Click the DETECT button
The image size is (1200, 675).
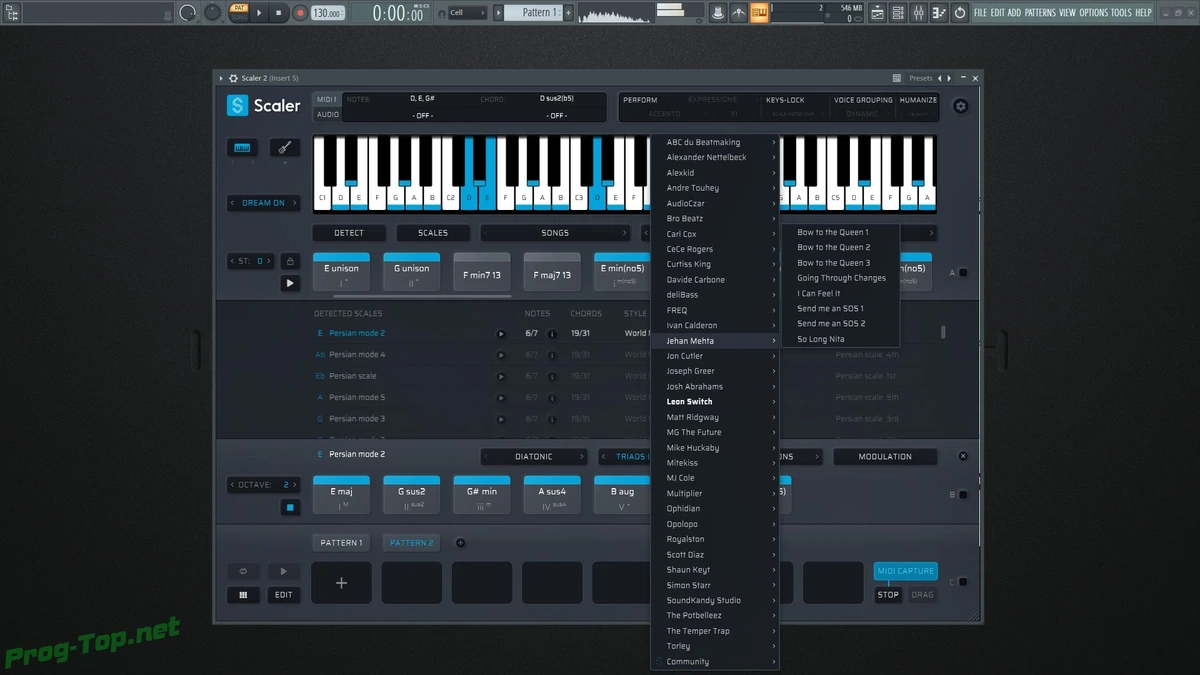coord(349,233)
